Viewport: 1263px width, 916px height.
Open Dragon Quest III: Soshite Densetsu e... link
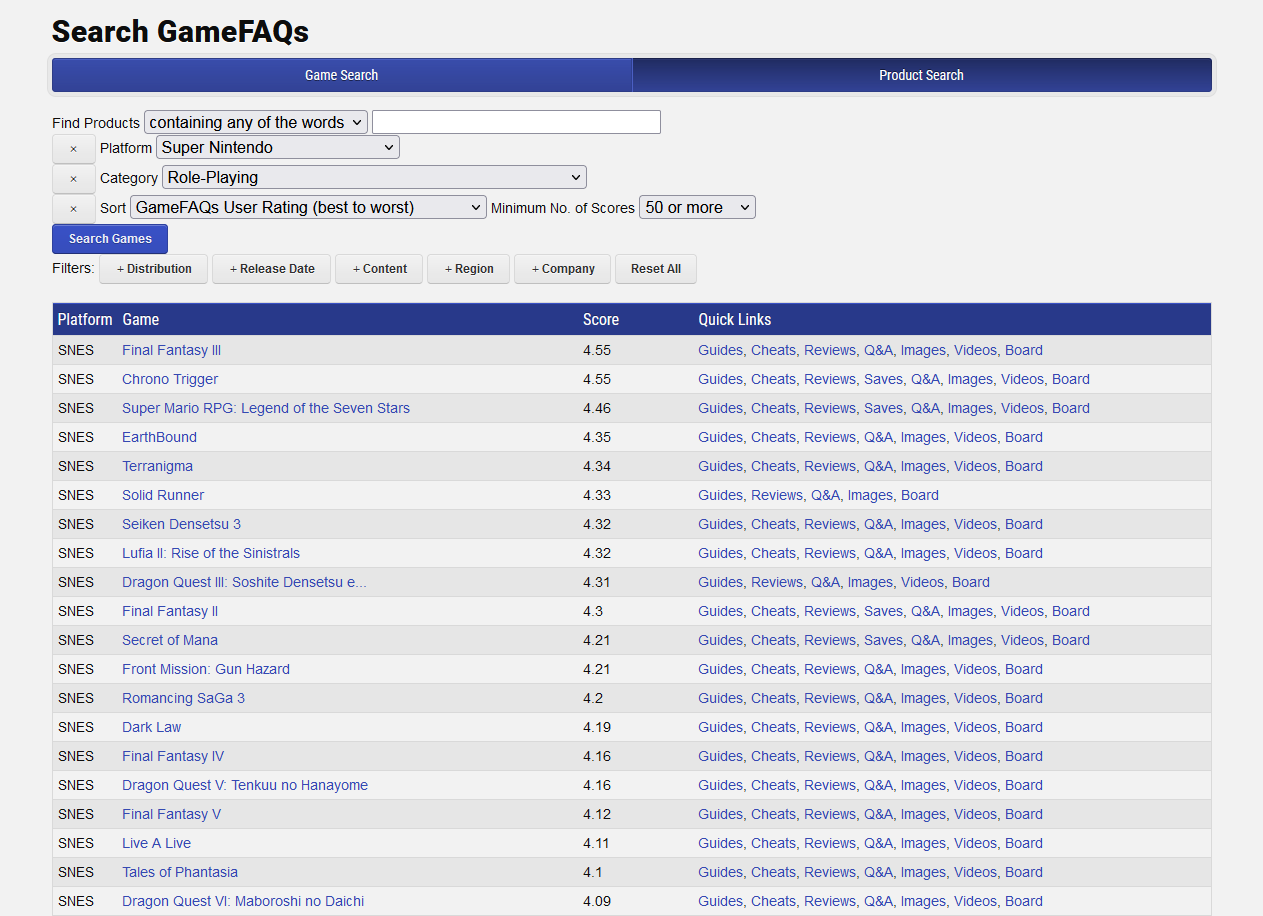244,582
